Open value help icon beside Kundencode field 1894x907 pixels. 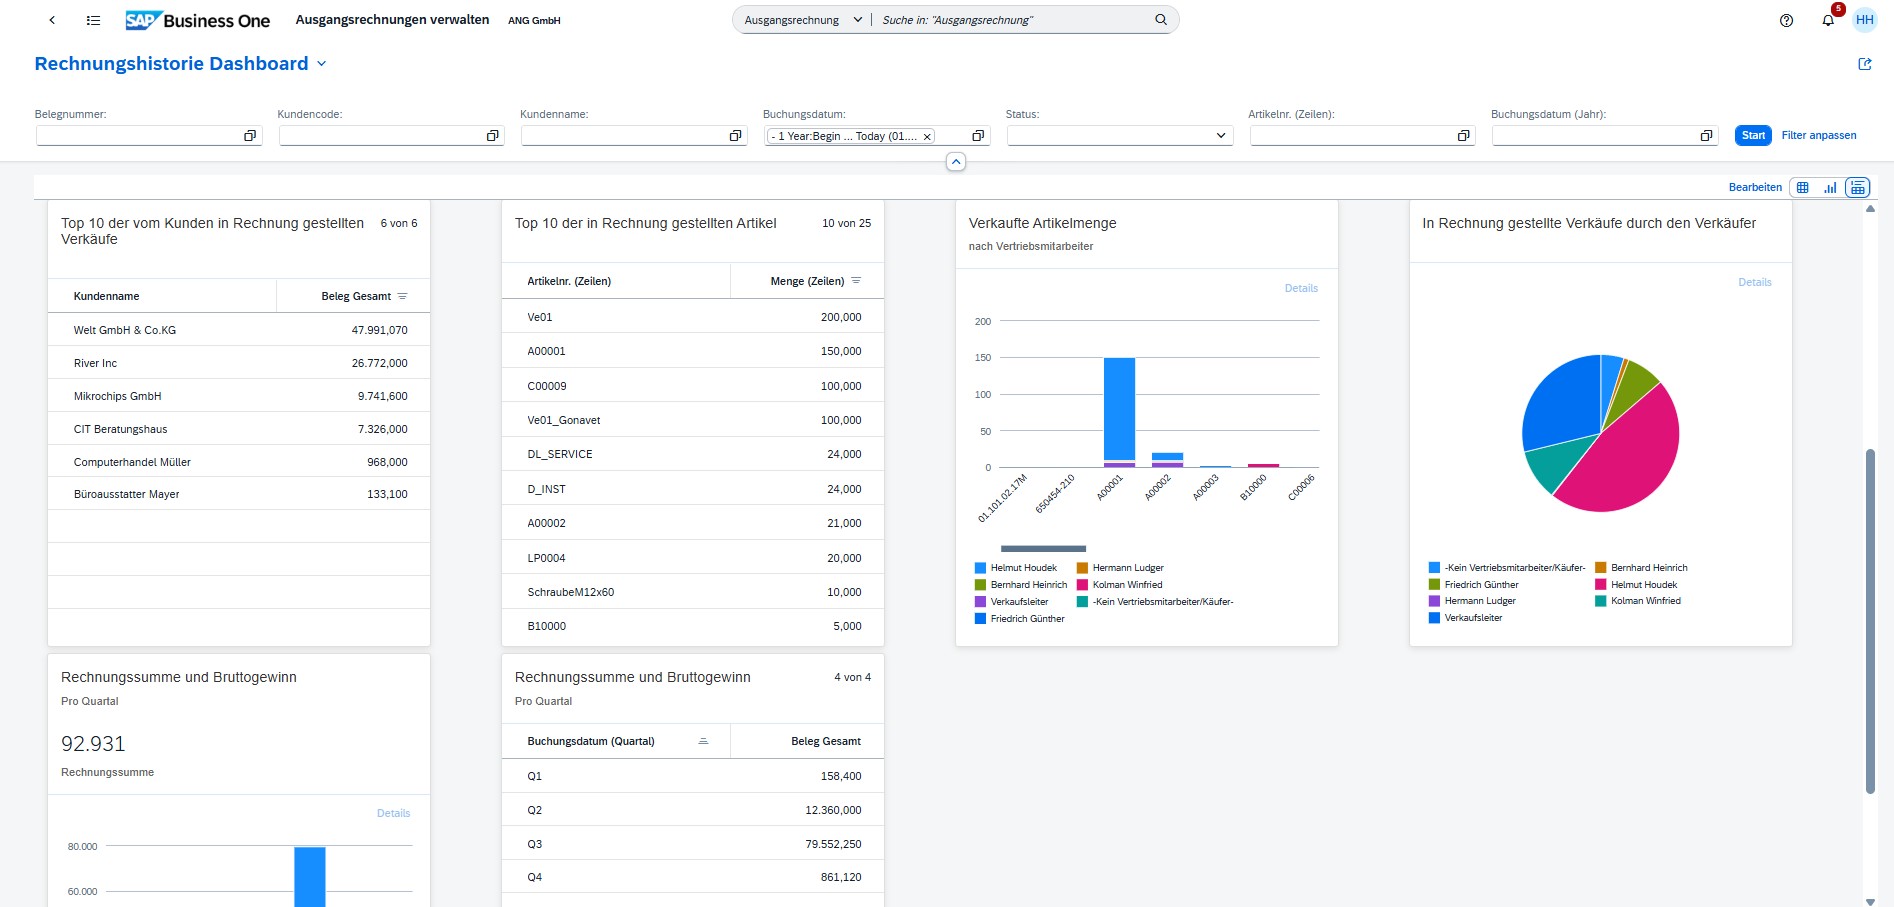[491, 135]
